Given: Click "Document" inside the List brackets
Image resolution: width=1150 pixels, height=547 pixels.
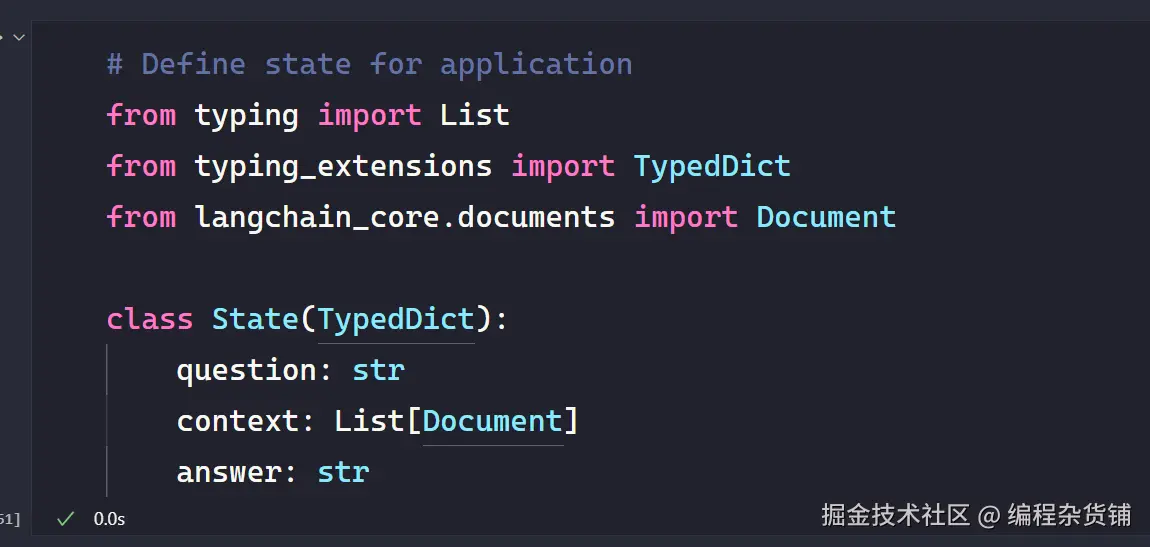Looking at the screenshot, I should pyautogui.click(x=493, y=421).
